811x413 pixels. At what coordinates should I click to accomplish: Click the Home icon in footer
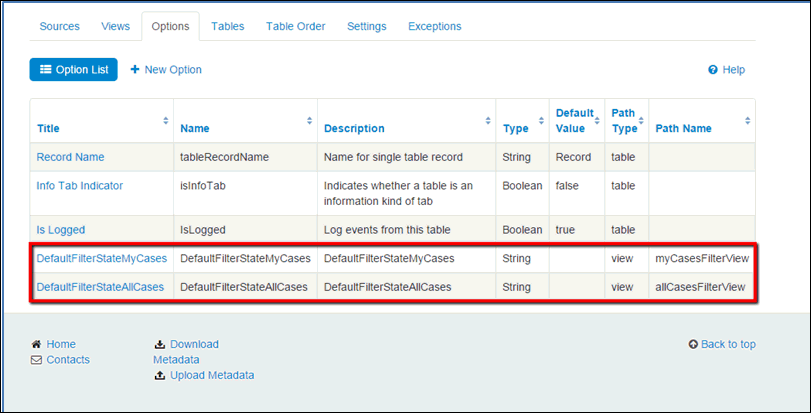[x=37, y=344]
